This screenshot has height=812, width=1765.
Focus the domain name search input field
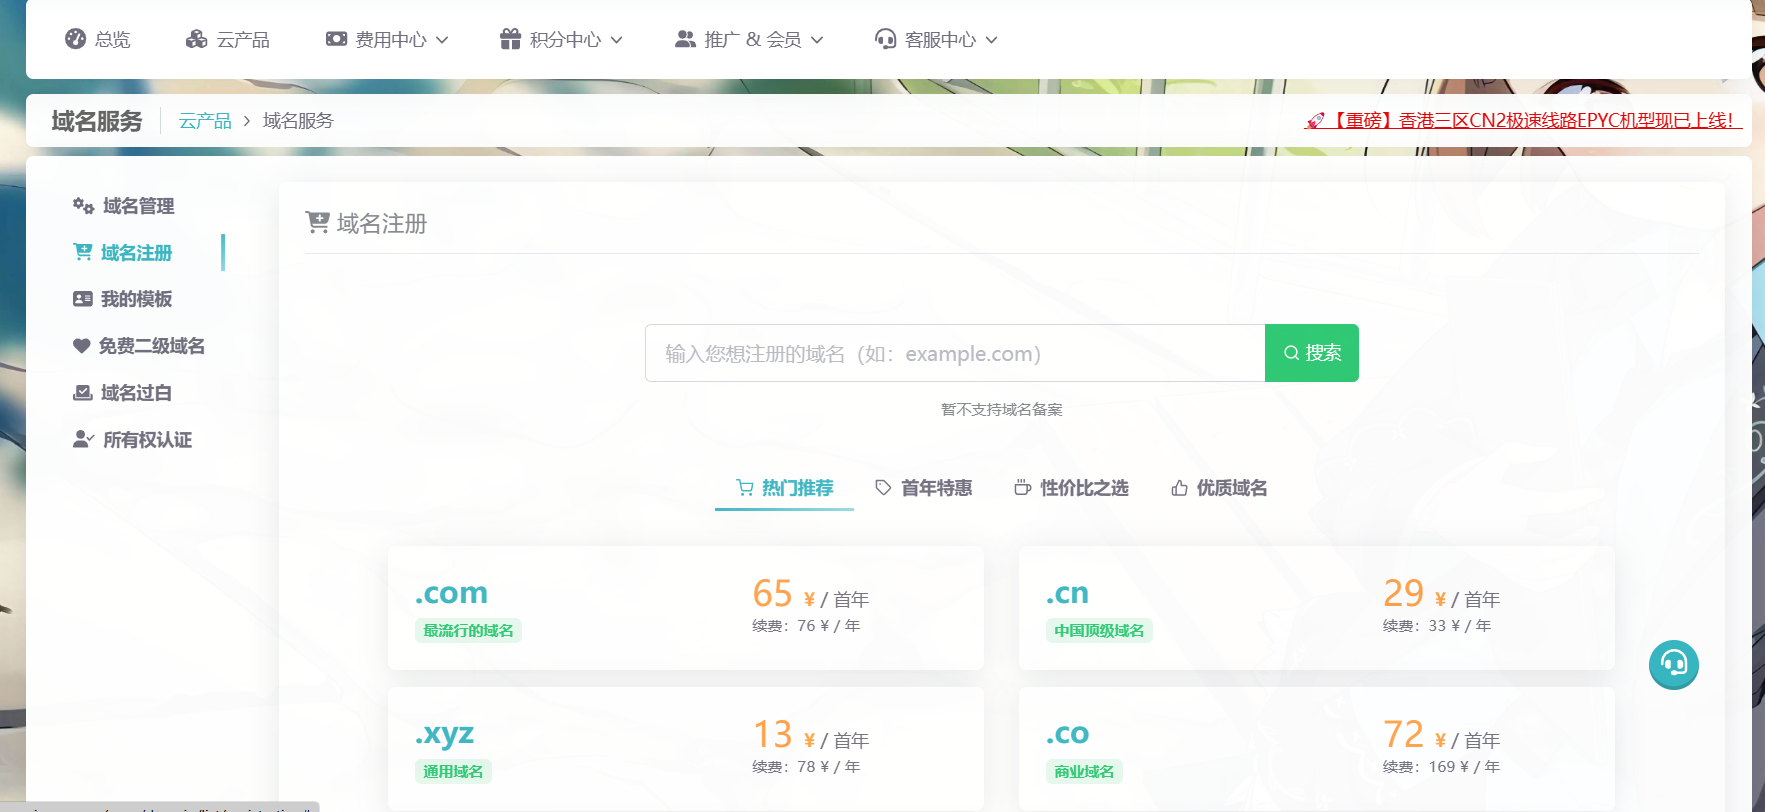(x=955, y=353)
